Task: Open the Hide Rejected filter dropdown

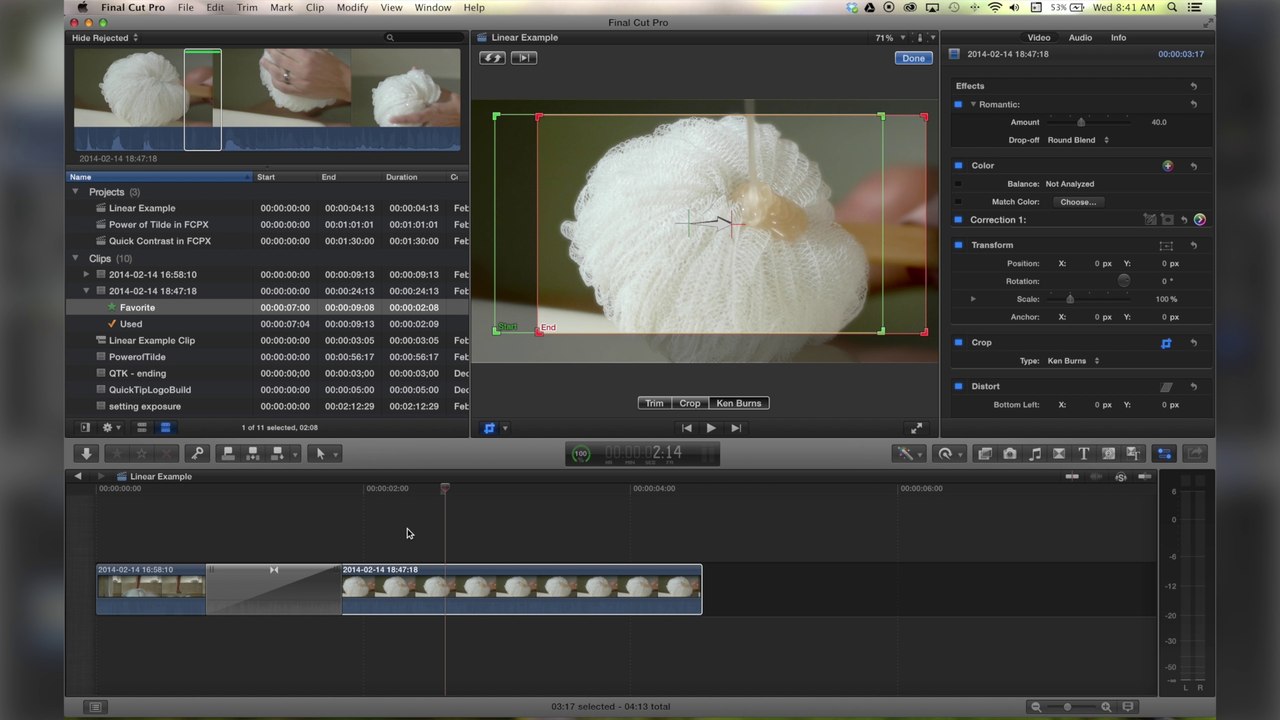Action: tap(105, 38)
